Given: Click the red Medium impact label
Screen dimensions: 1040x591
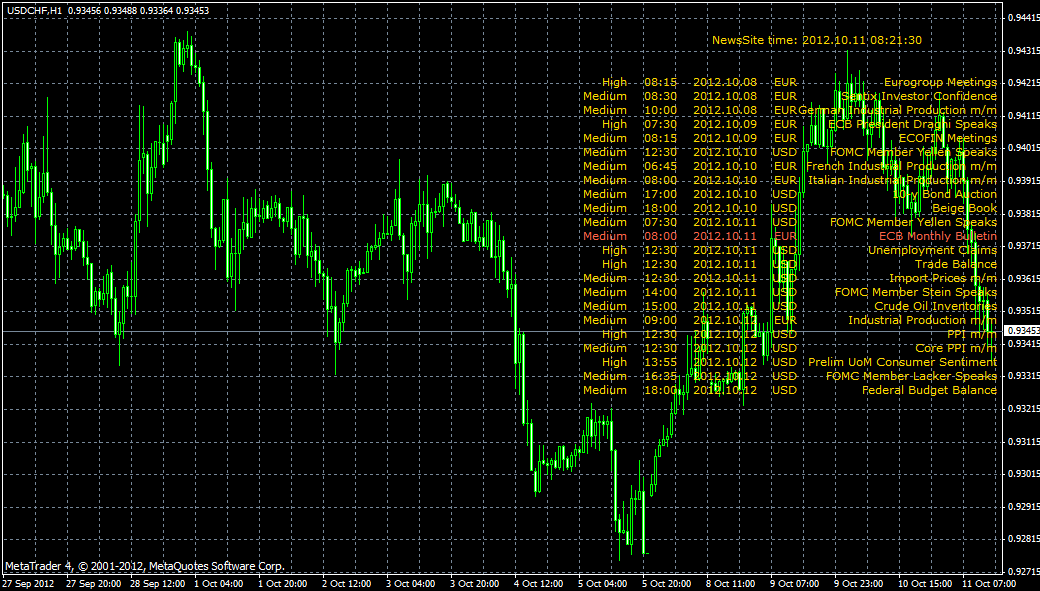Looking at the screenshot, I should click(605, 236).
